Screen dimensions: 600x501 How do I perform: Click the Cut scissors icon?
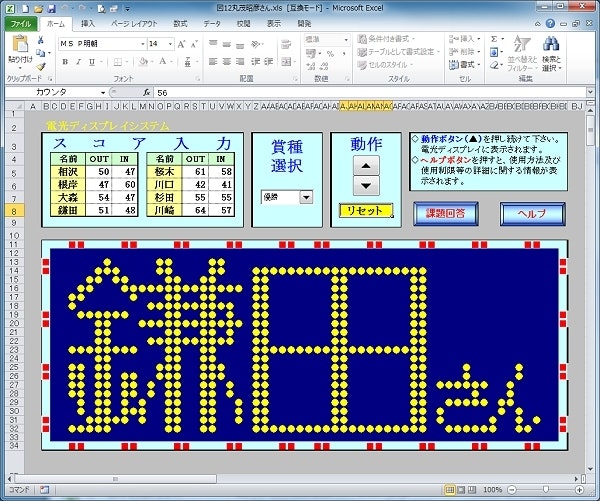(x=41, y=40)
